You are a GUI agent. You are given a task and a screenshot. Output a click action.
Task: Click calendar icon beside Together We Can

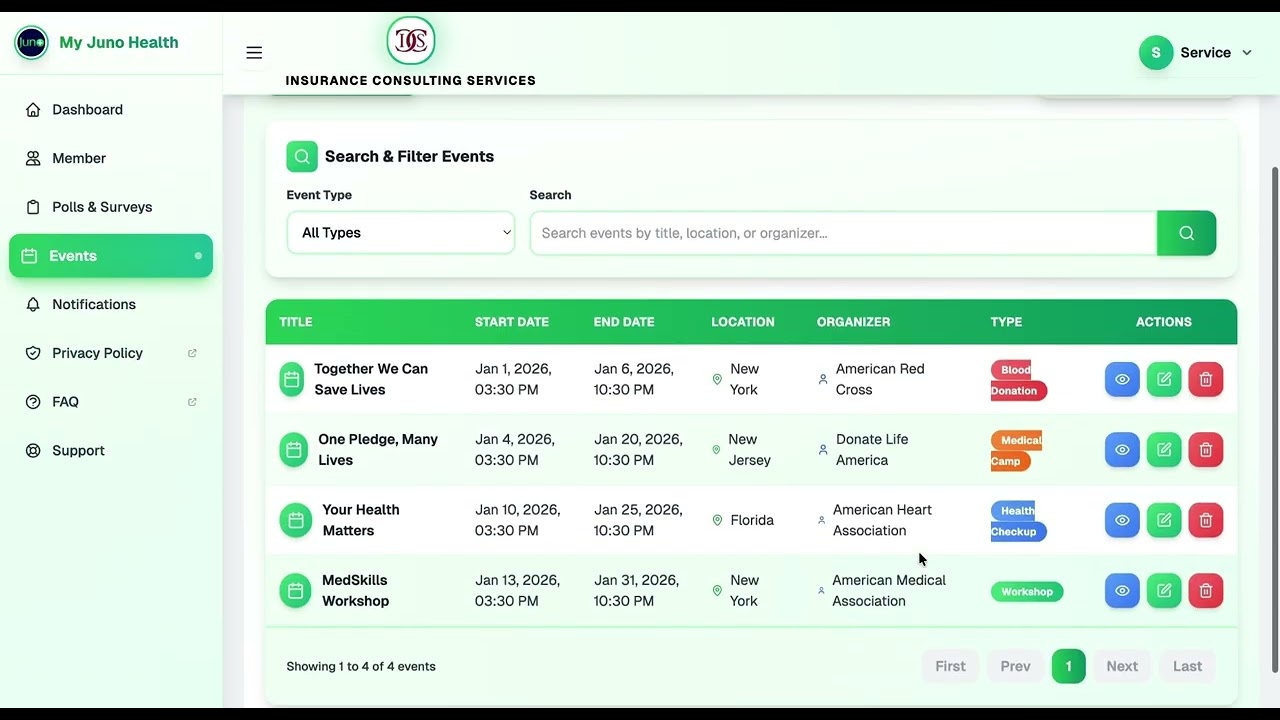tap(292, 380)
